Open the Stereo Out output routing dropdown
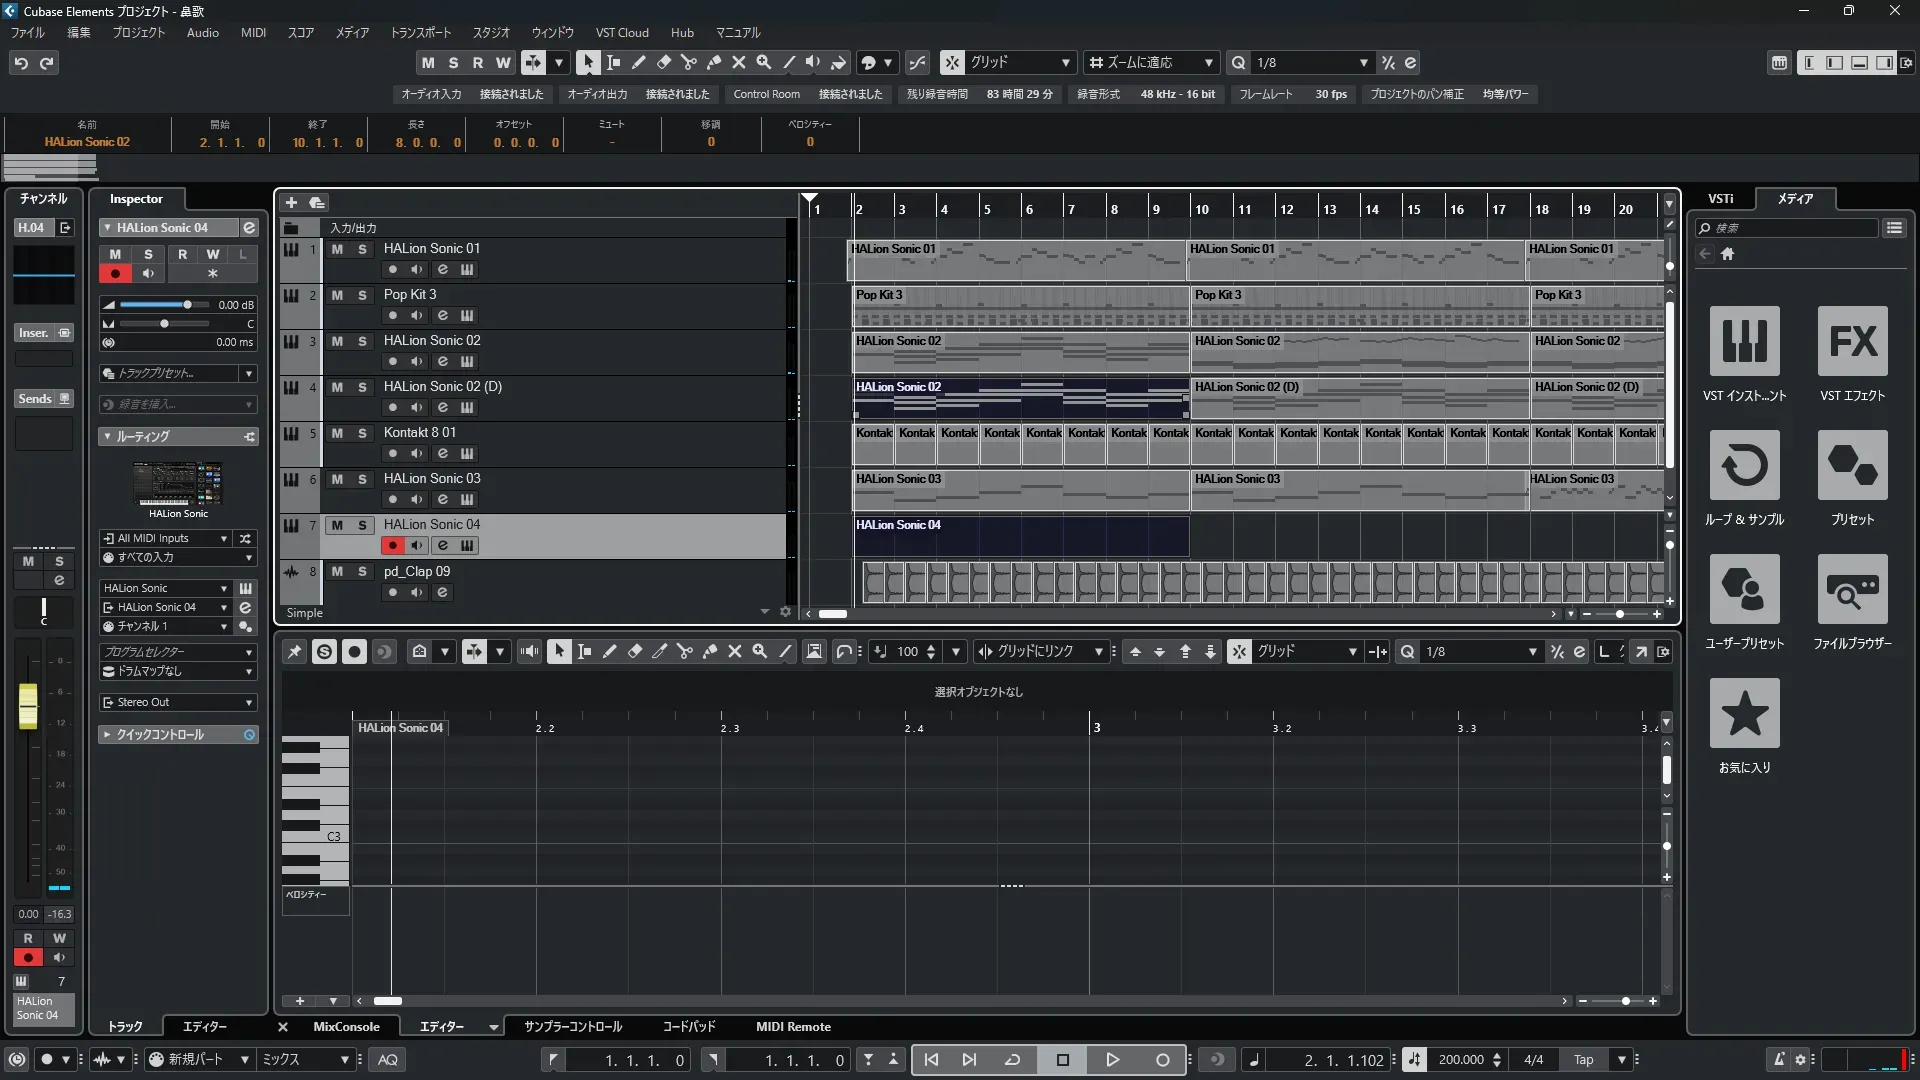1920x1080 pixels. pyautogui.click(x=178, y=702)
